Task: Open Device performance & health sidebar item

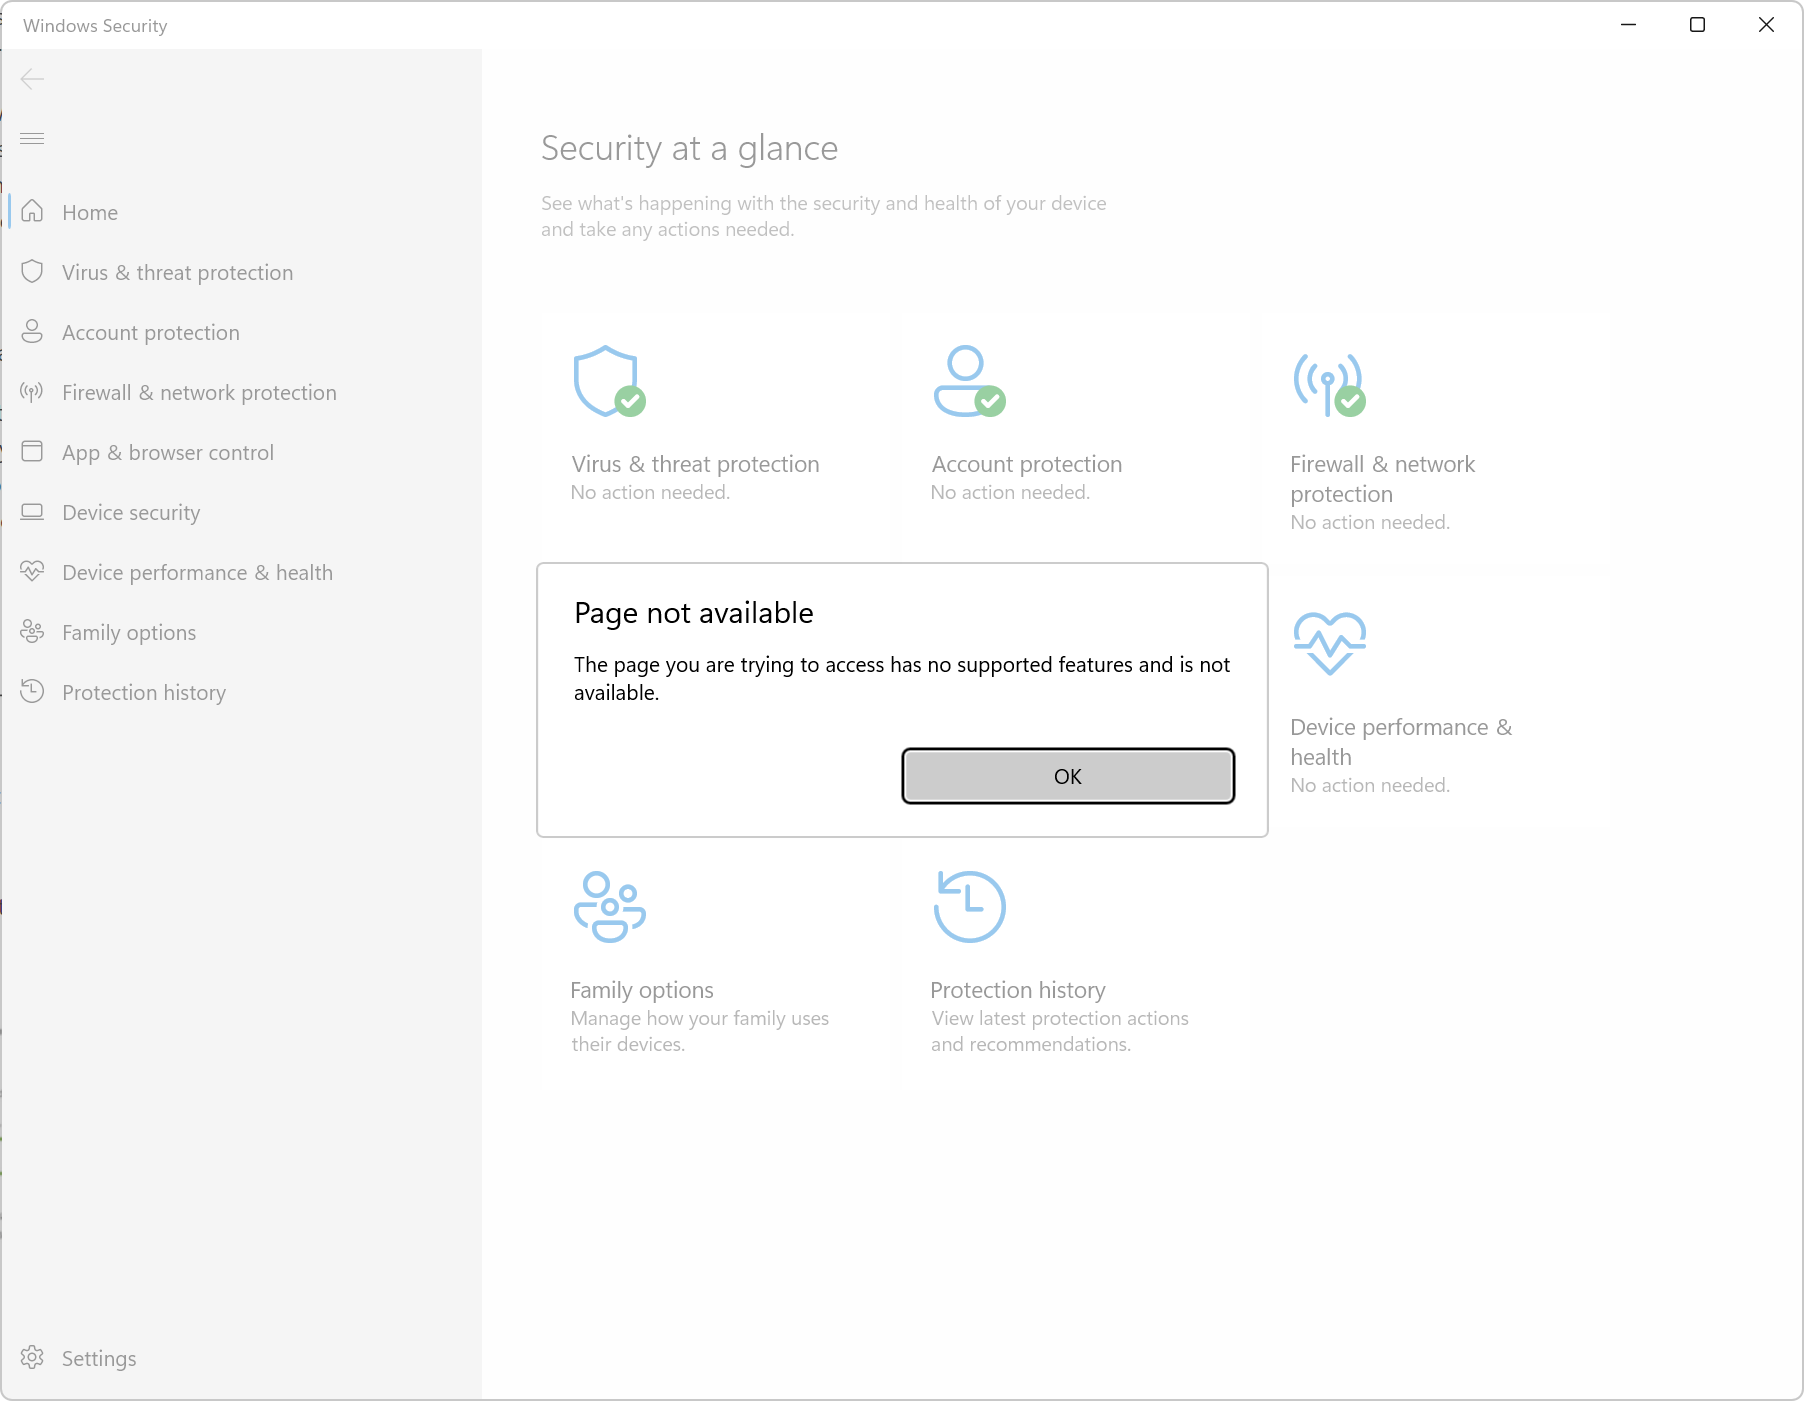Action: [197, 572]
